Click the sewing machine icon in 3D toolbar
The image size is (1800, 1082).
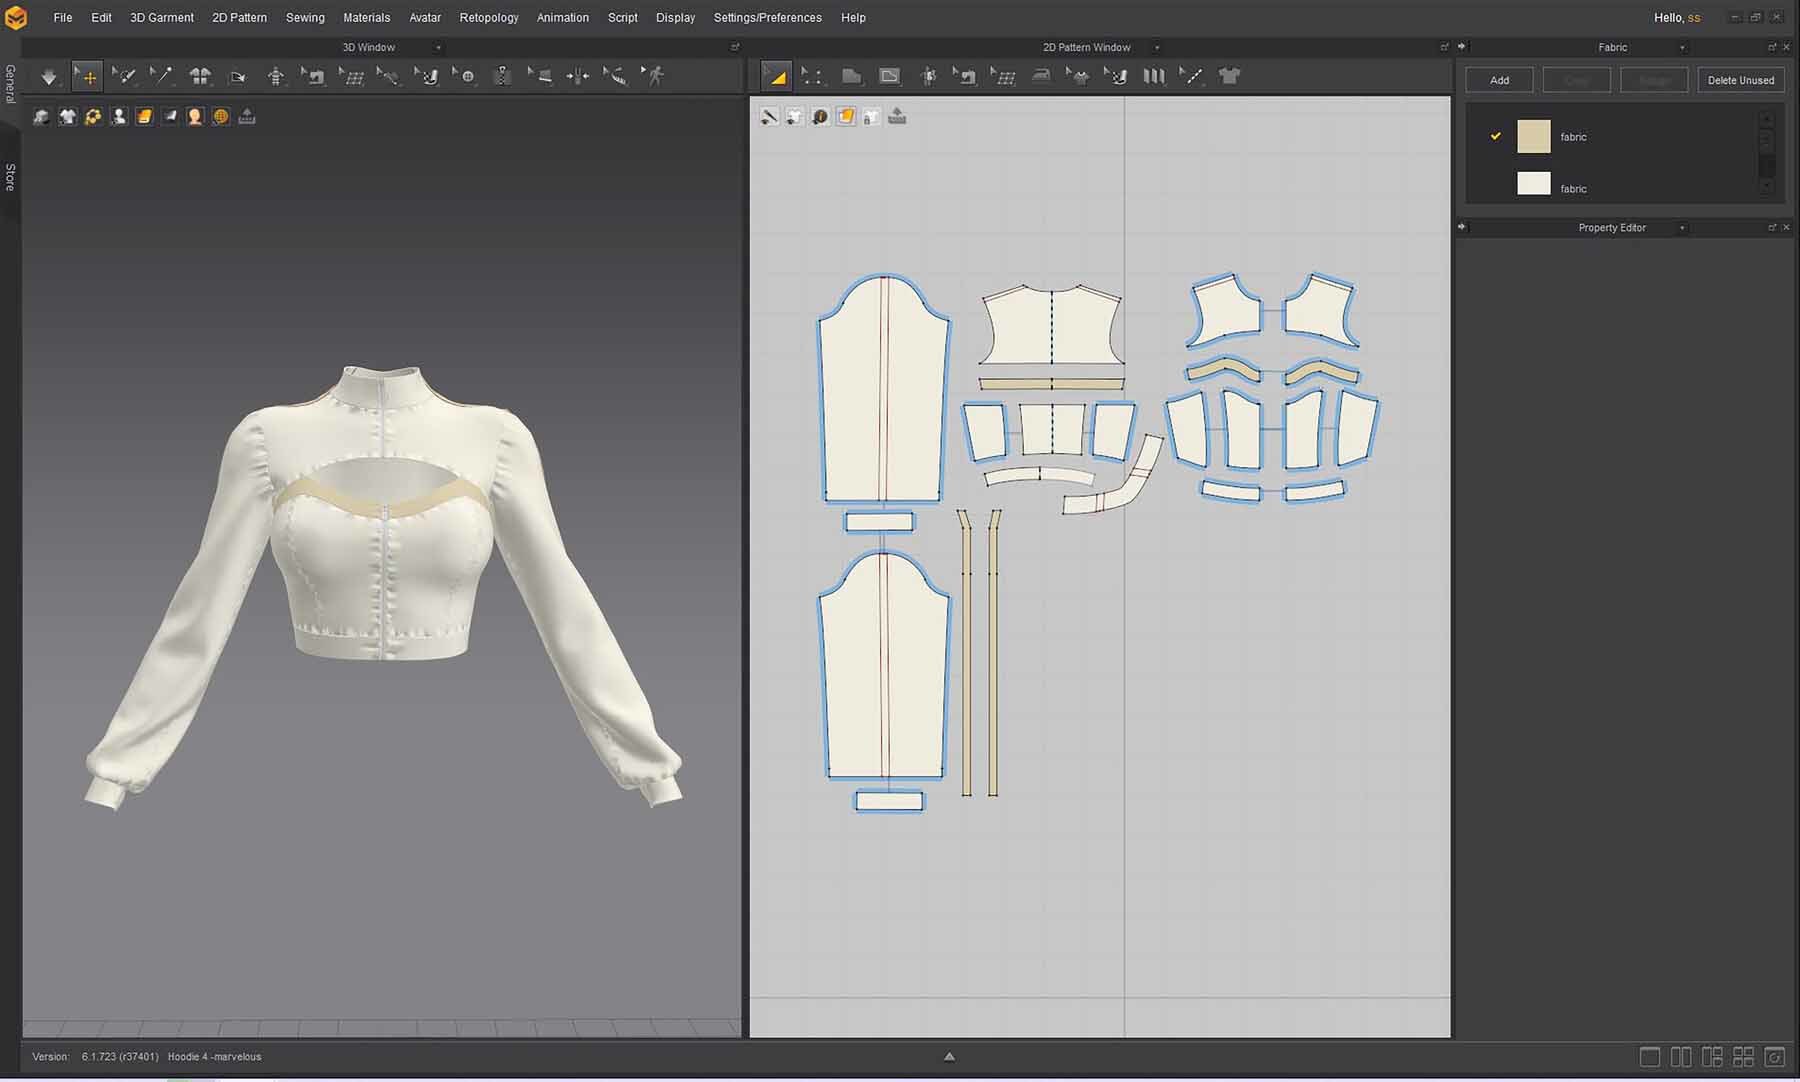(x=315, y=76)
